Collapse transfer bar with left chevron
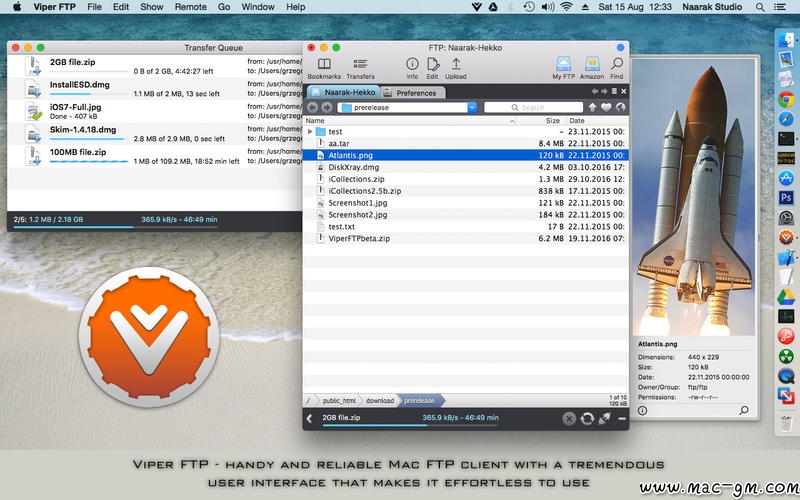 [309, 418]
